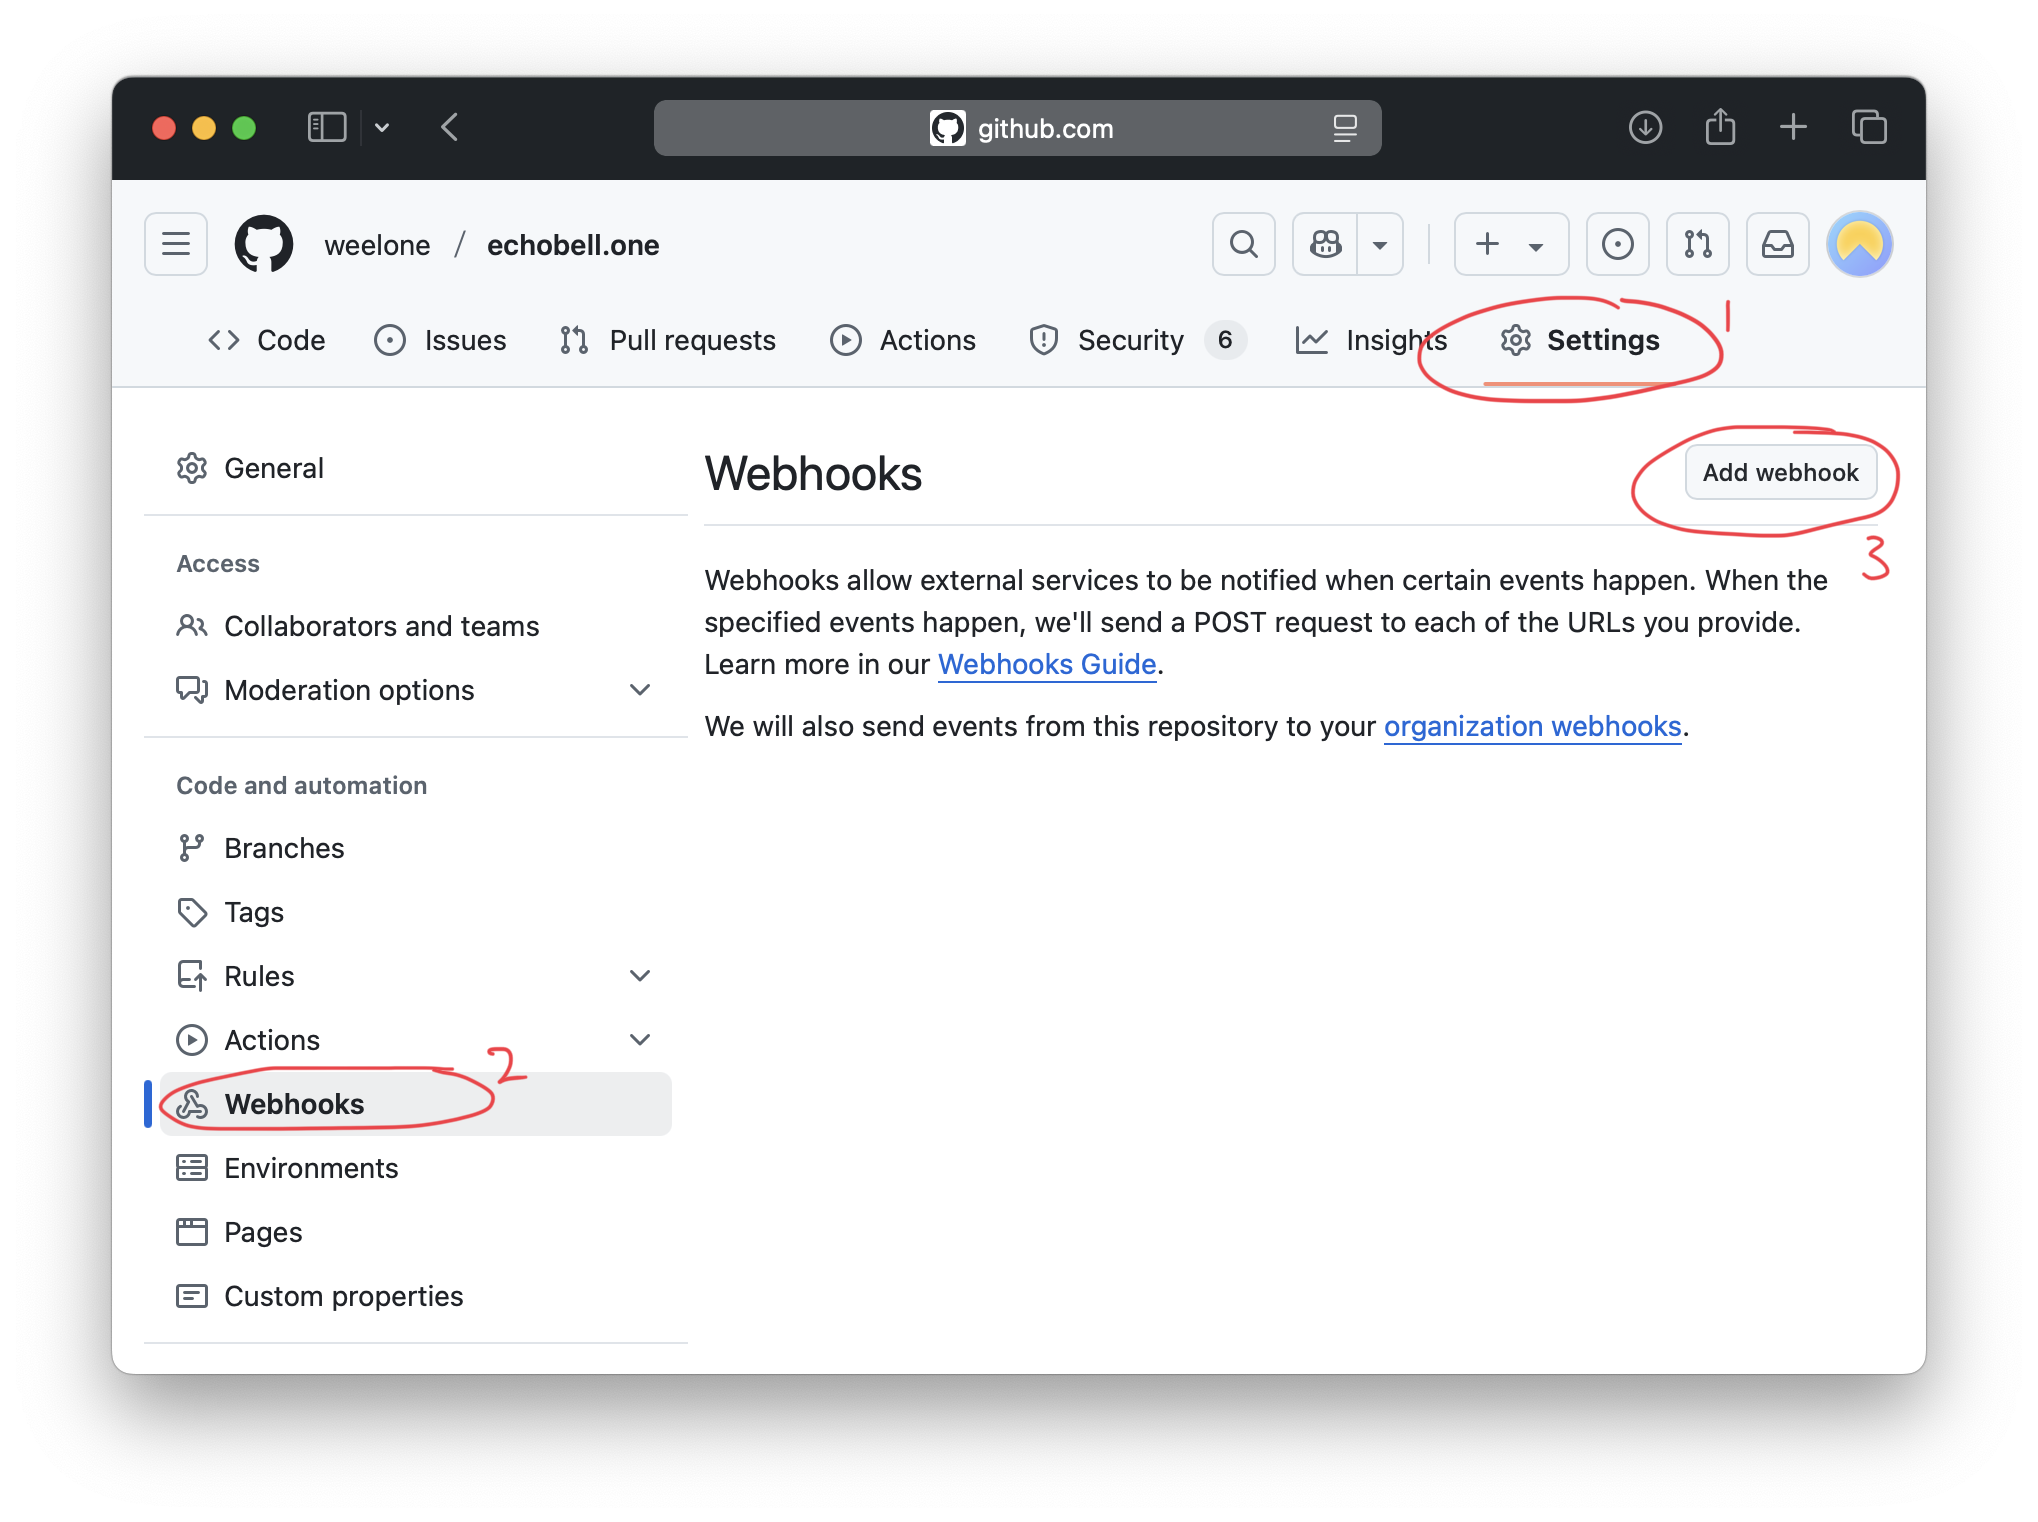Viewport: 2038px width, 1522px height.
Task: Expand the Rules chevron
Action: click(x=640, y=976)
